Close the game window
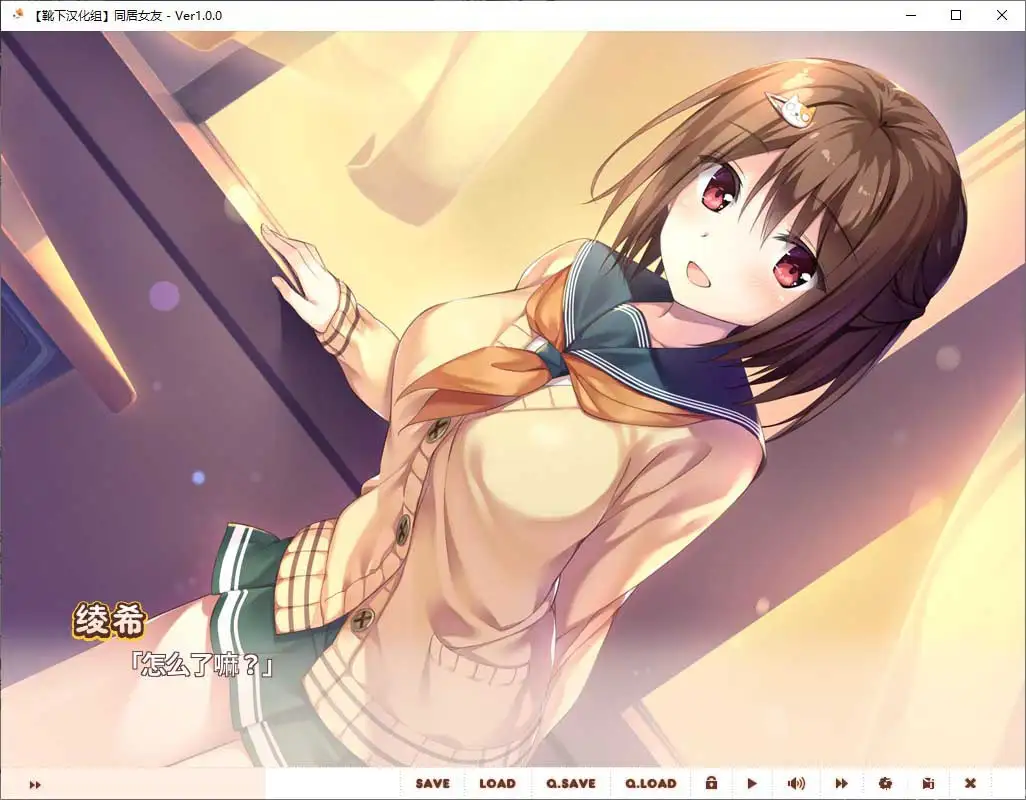The height and width of the screenshot is (800, 1026). [1002, 15]
